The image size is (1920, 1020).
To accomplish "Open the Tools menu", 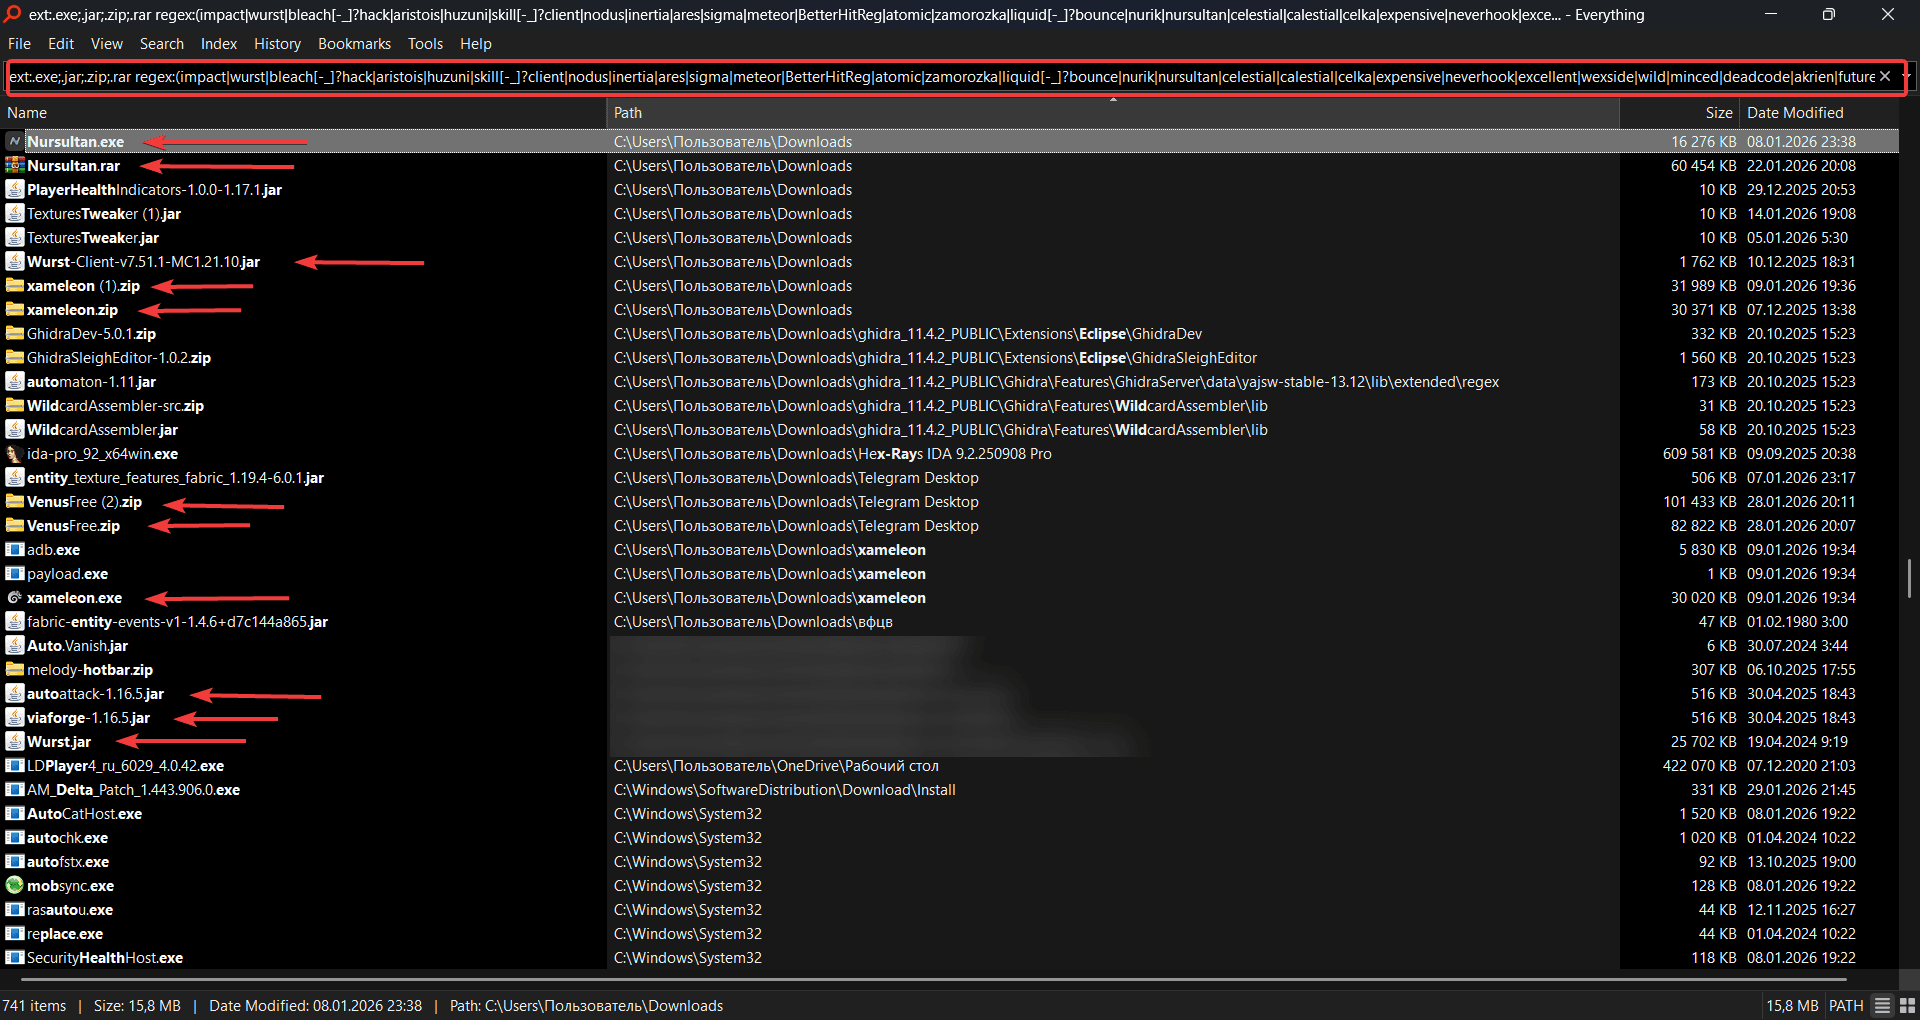I will pyautogui.click(x=425, y=44).
